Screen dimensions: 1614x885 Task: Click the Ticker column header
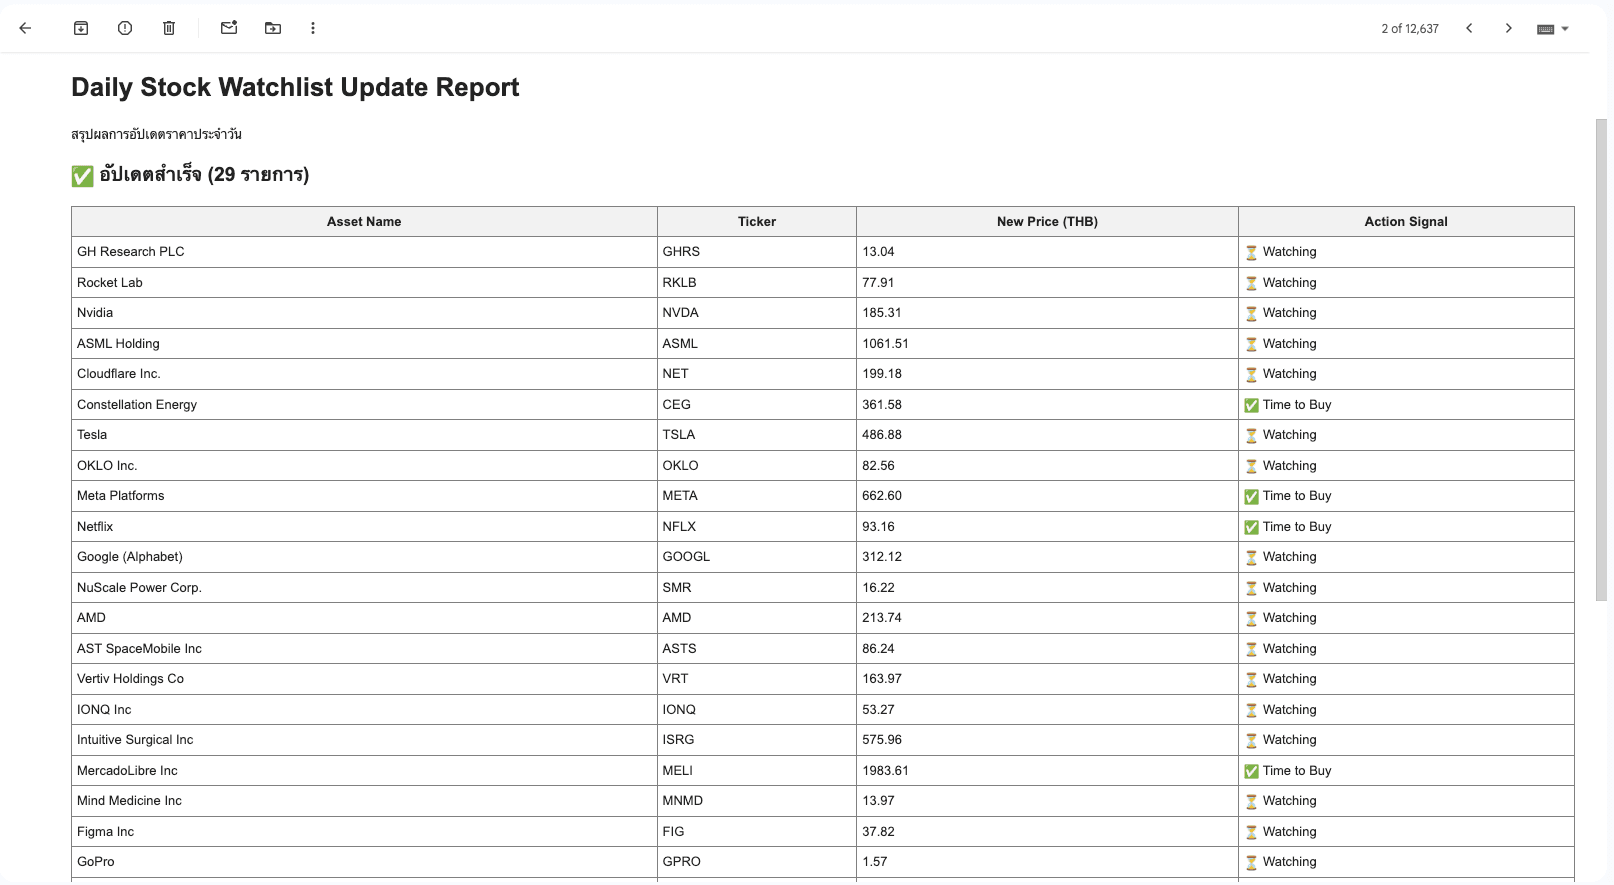[757, 222]
